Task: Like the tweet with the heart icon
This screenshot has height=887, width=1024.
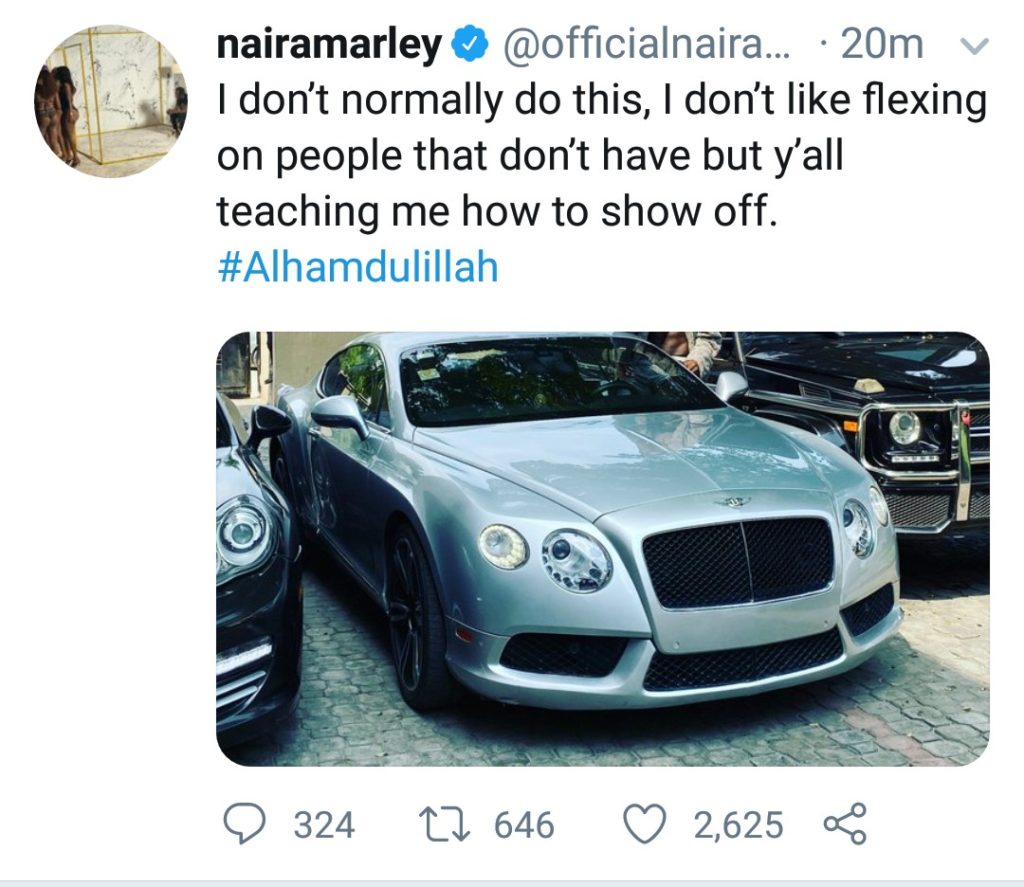Action: 645,824
